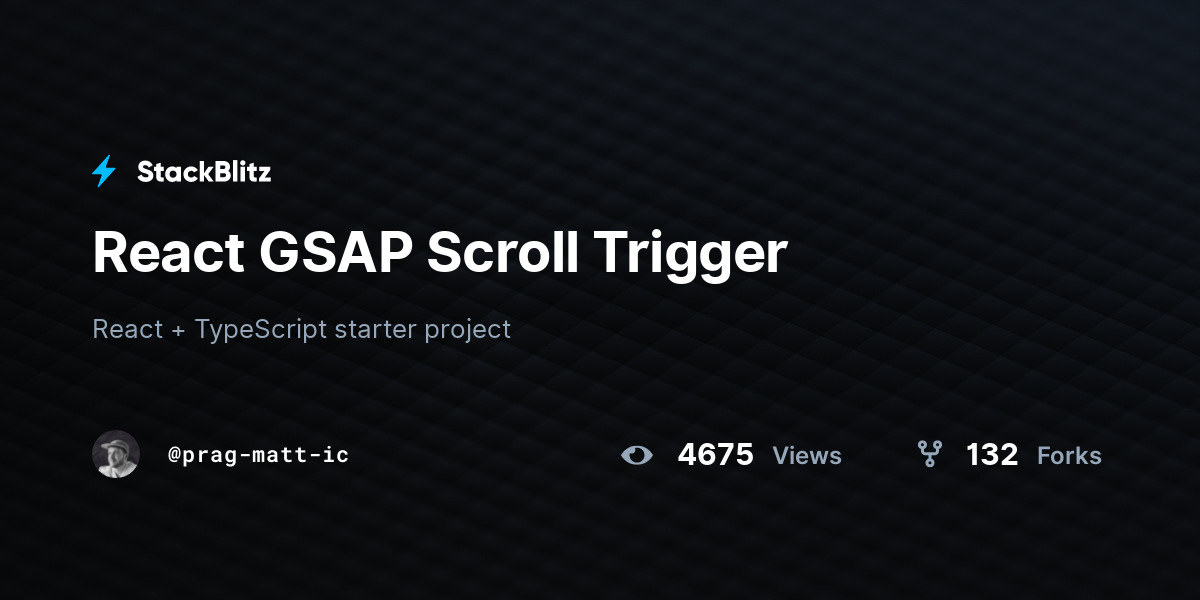Click the fork icon beside 132
Image resolution: width=1200 pixels, height=600 pixels.
[930, 455]
